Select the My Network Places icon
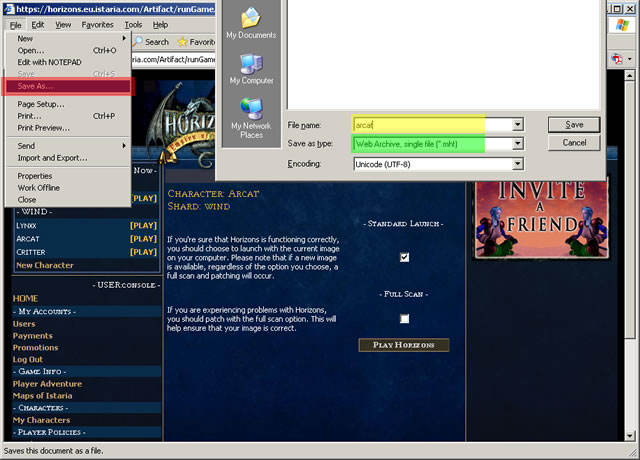Image resolution: width=640 pixels, height=460 pixels. pos(251,110)
